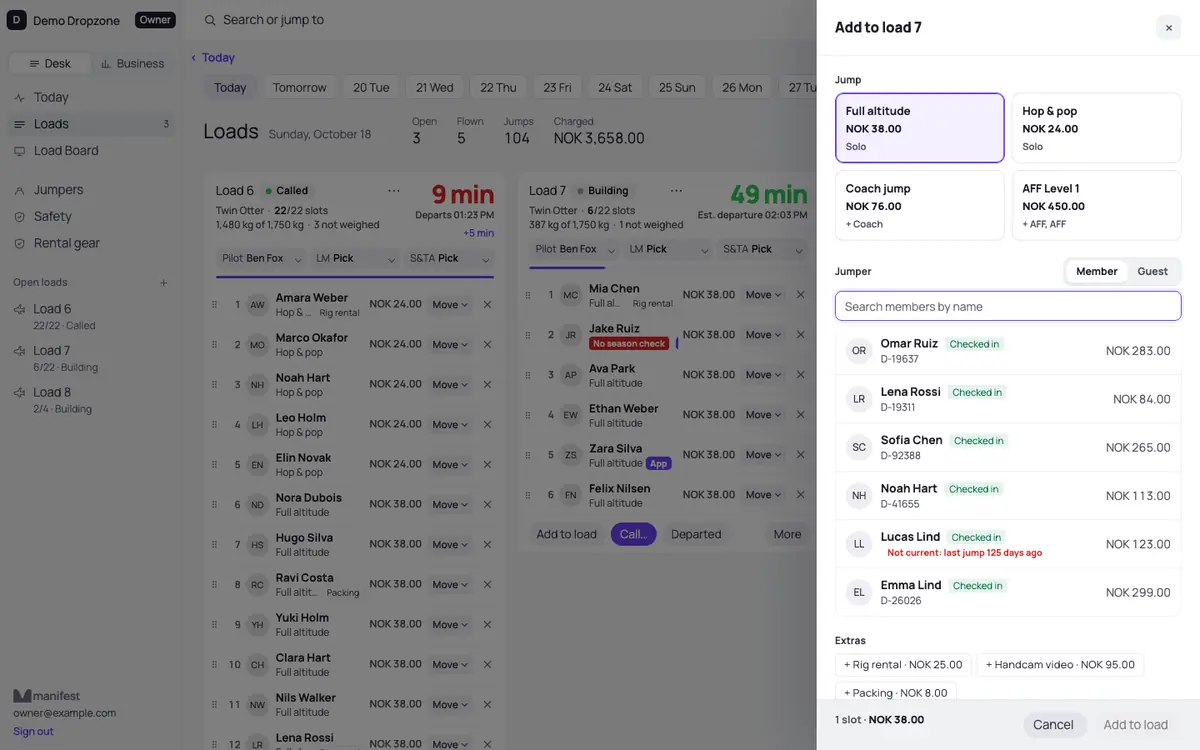The image size is (1200, 750).
Task: Toggle Packing extra NOK 8.00
Action: tap(896, 693)
